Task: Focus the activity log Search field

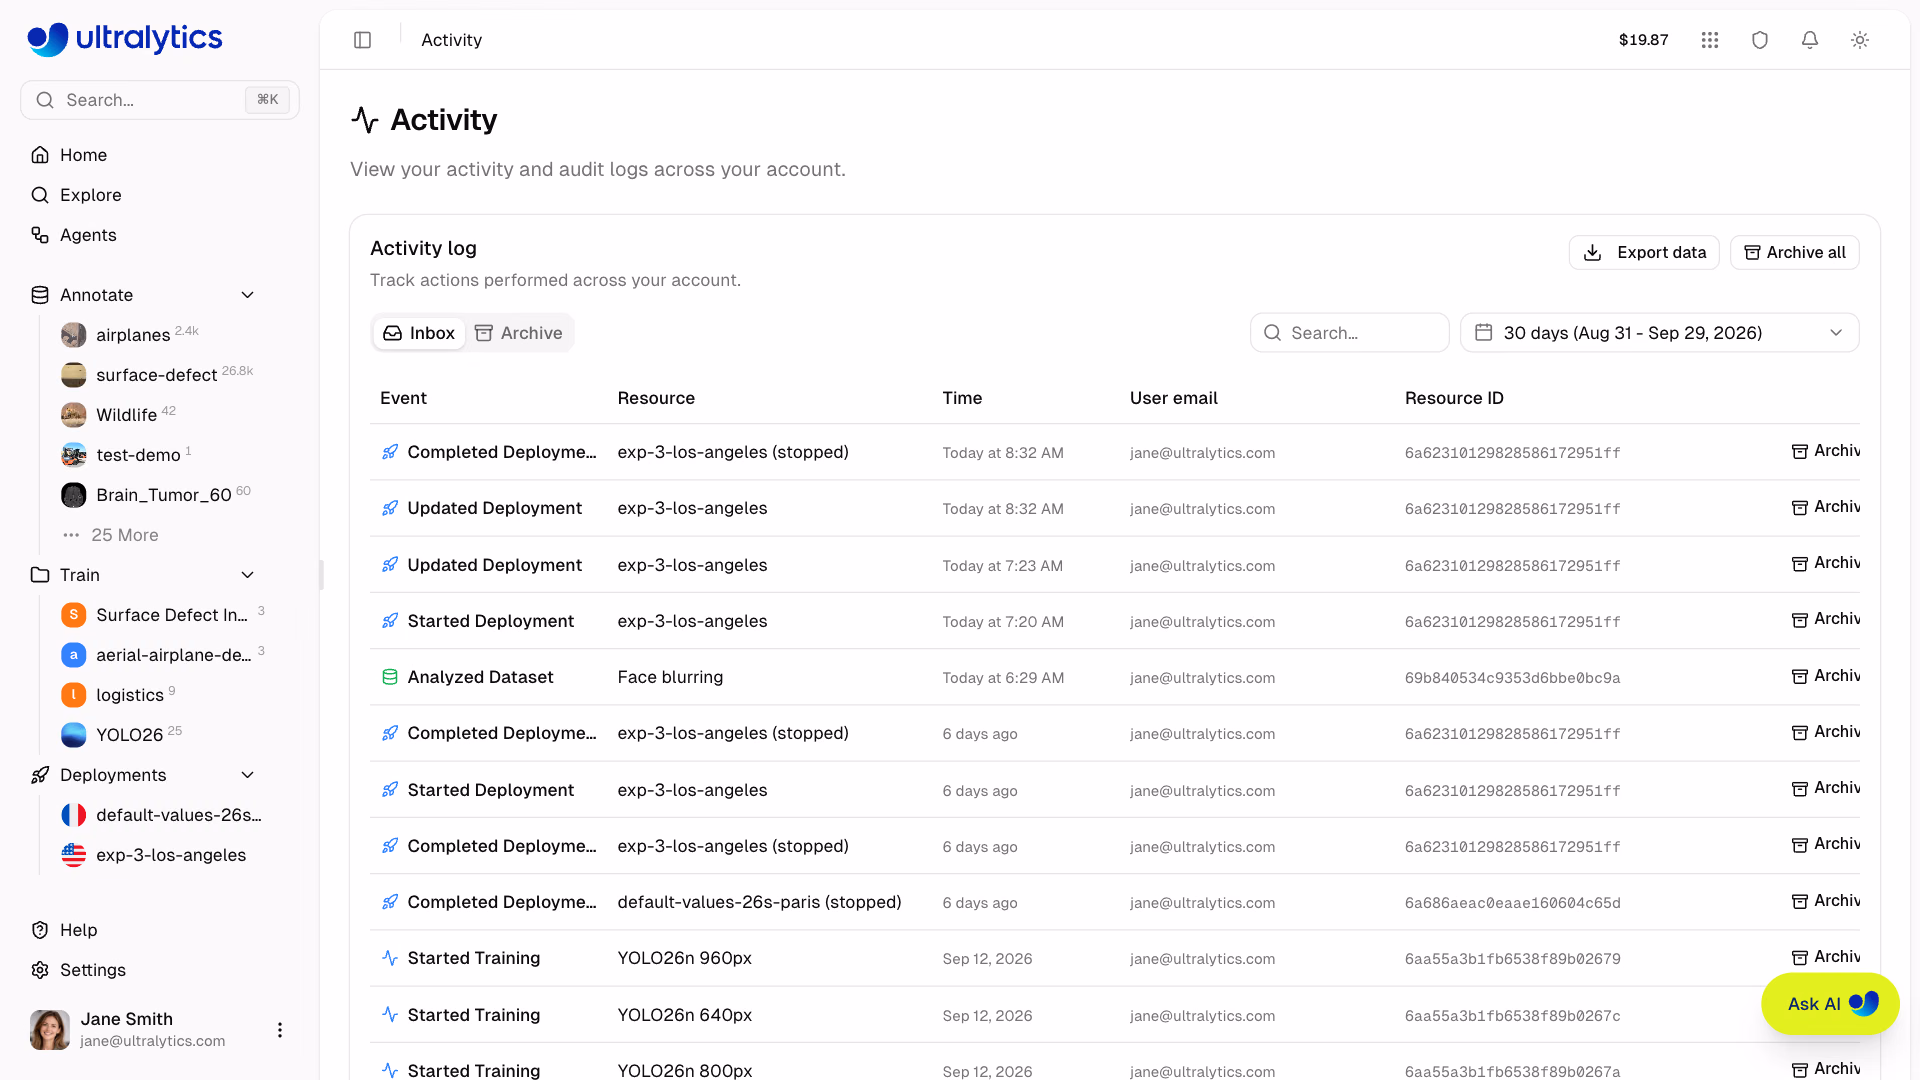Action: (1350, 333)
